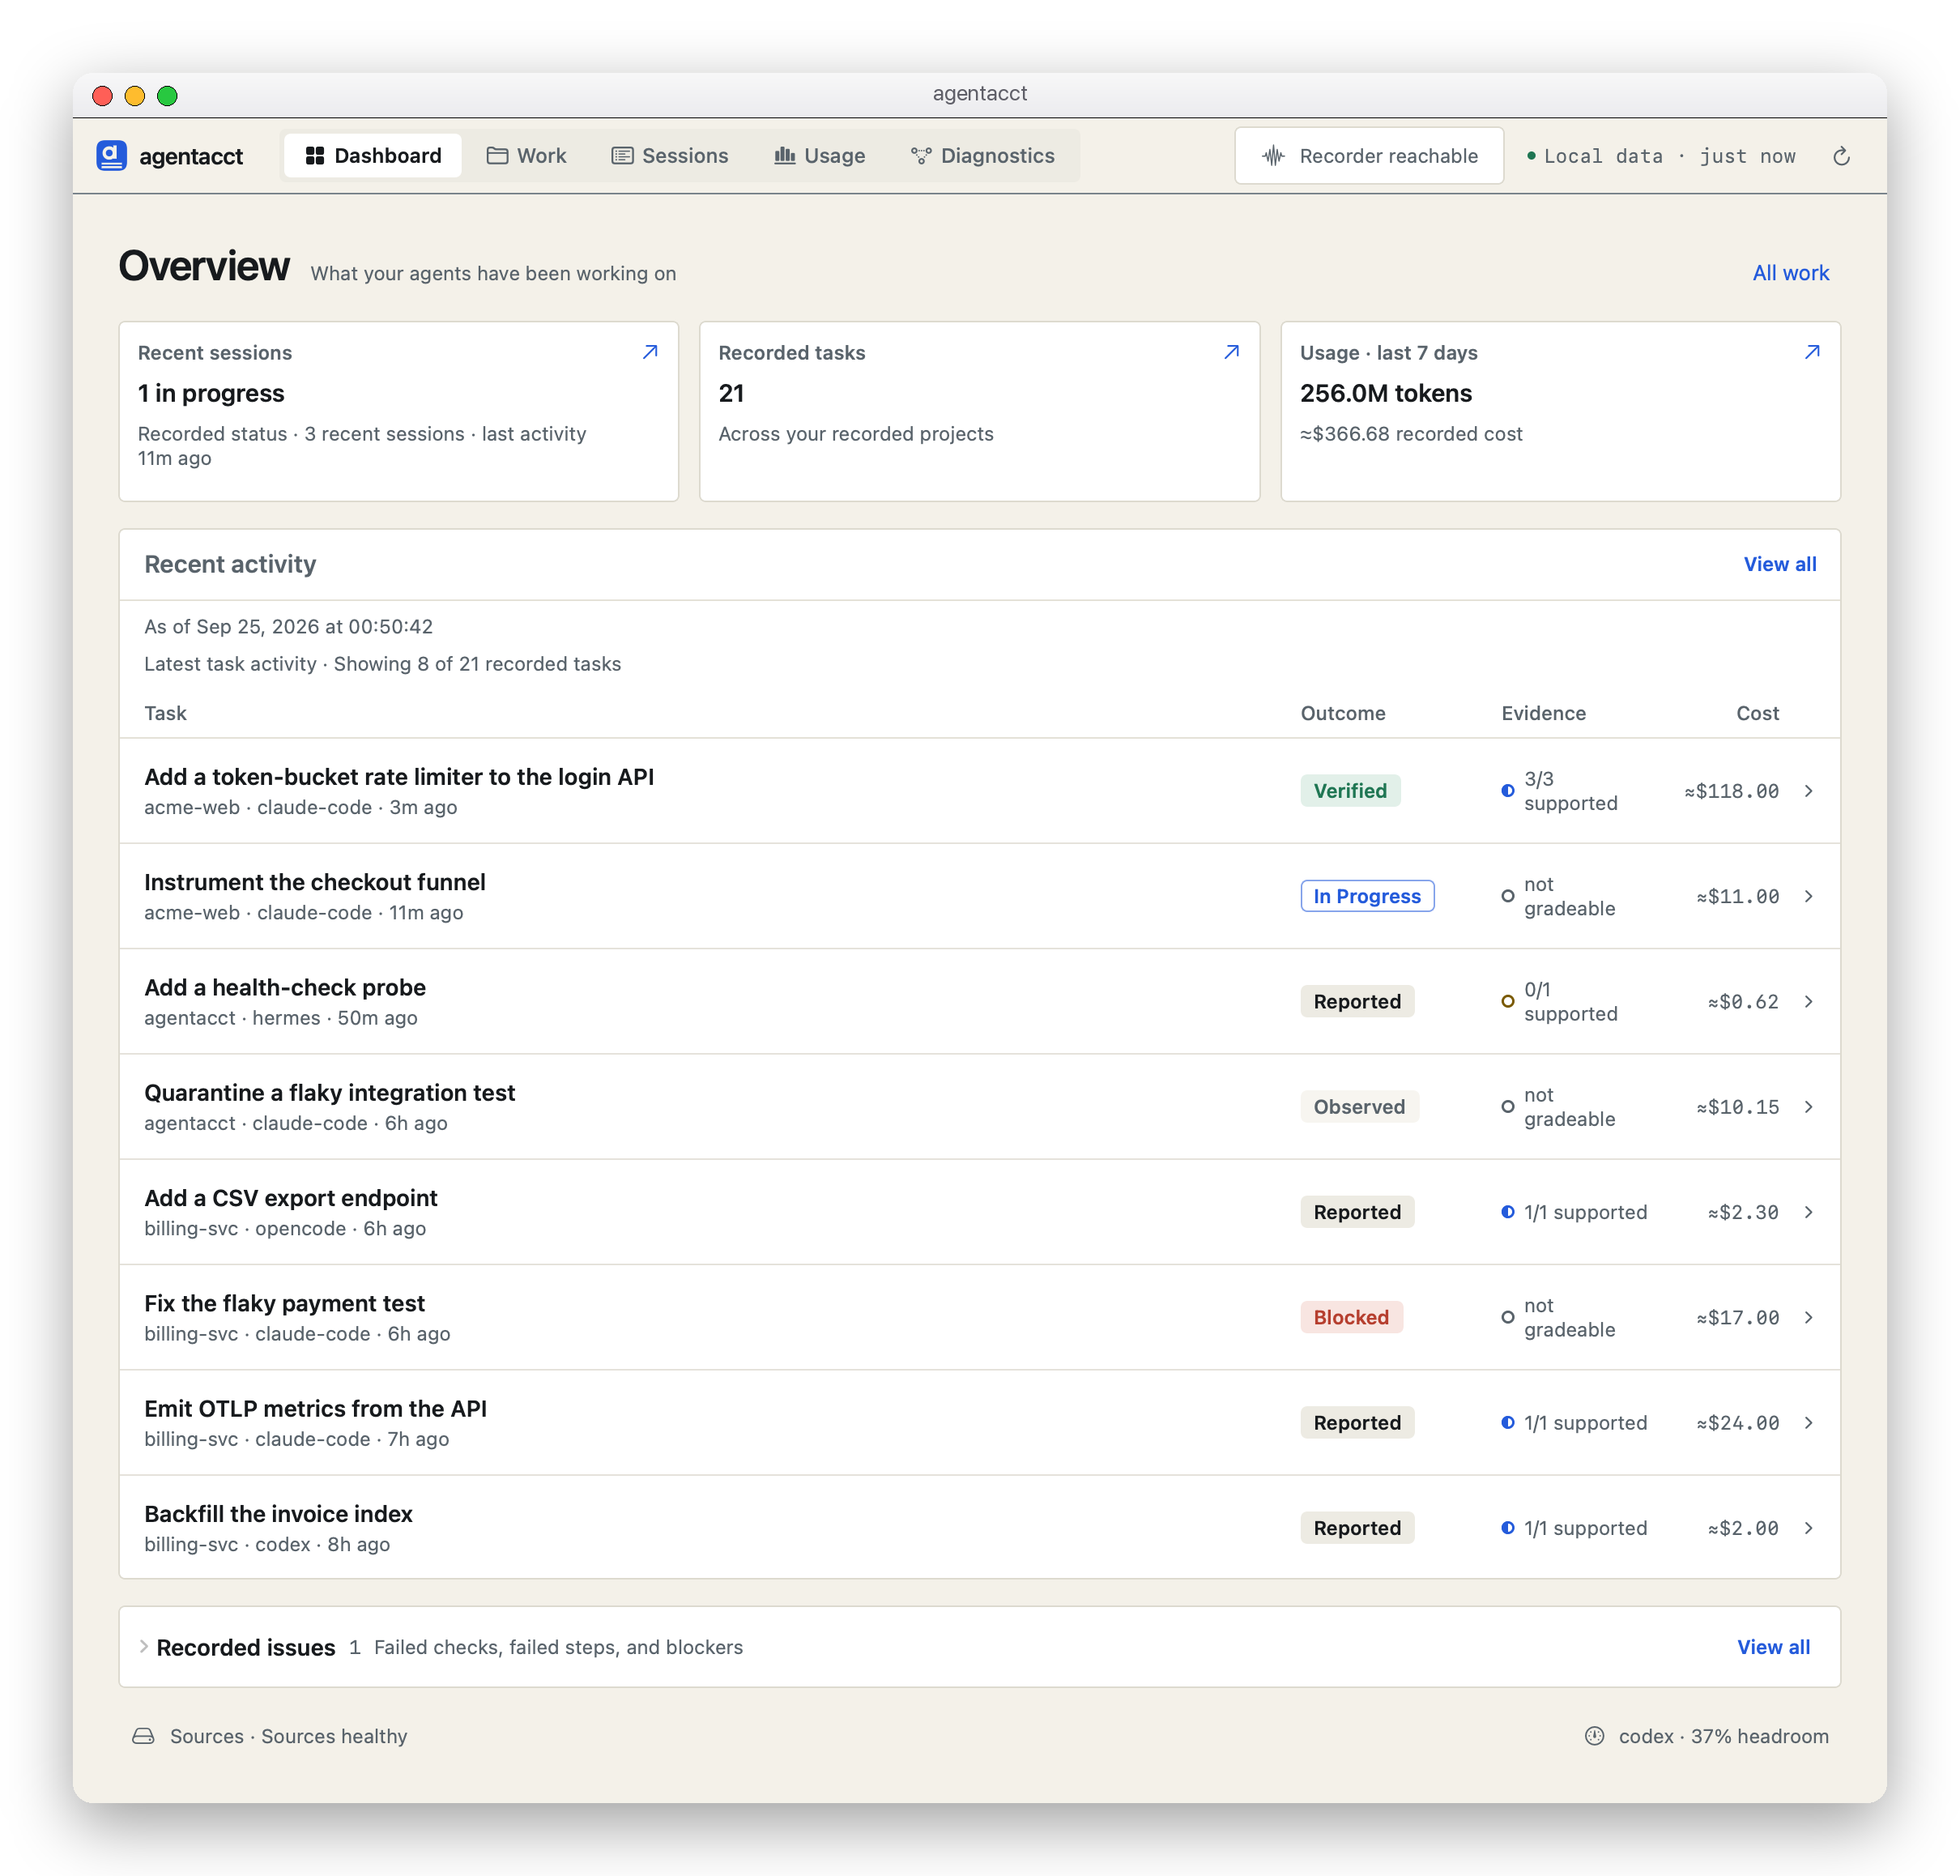Click the refresh icon beside Local data
The width and height of the screenshot is (1960, 1876).
1841,156
